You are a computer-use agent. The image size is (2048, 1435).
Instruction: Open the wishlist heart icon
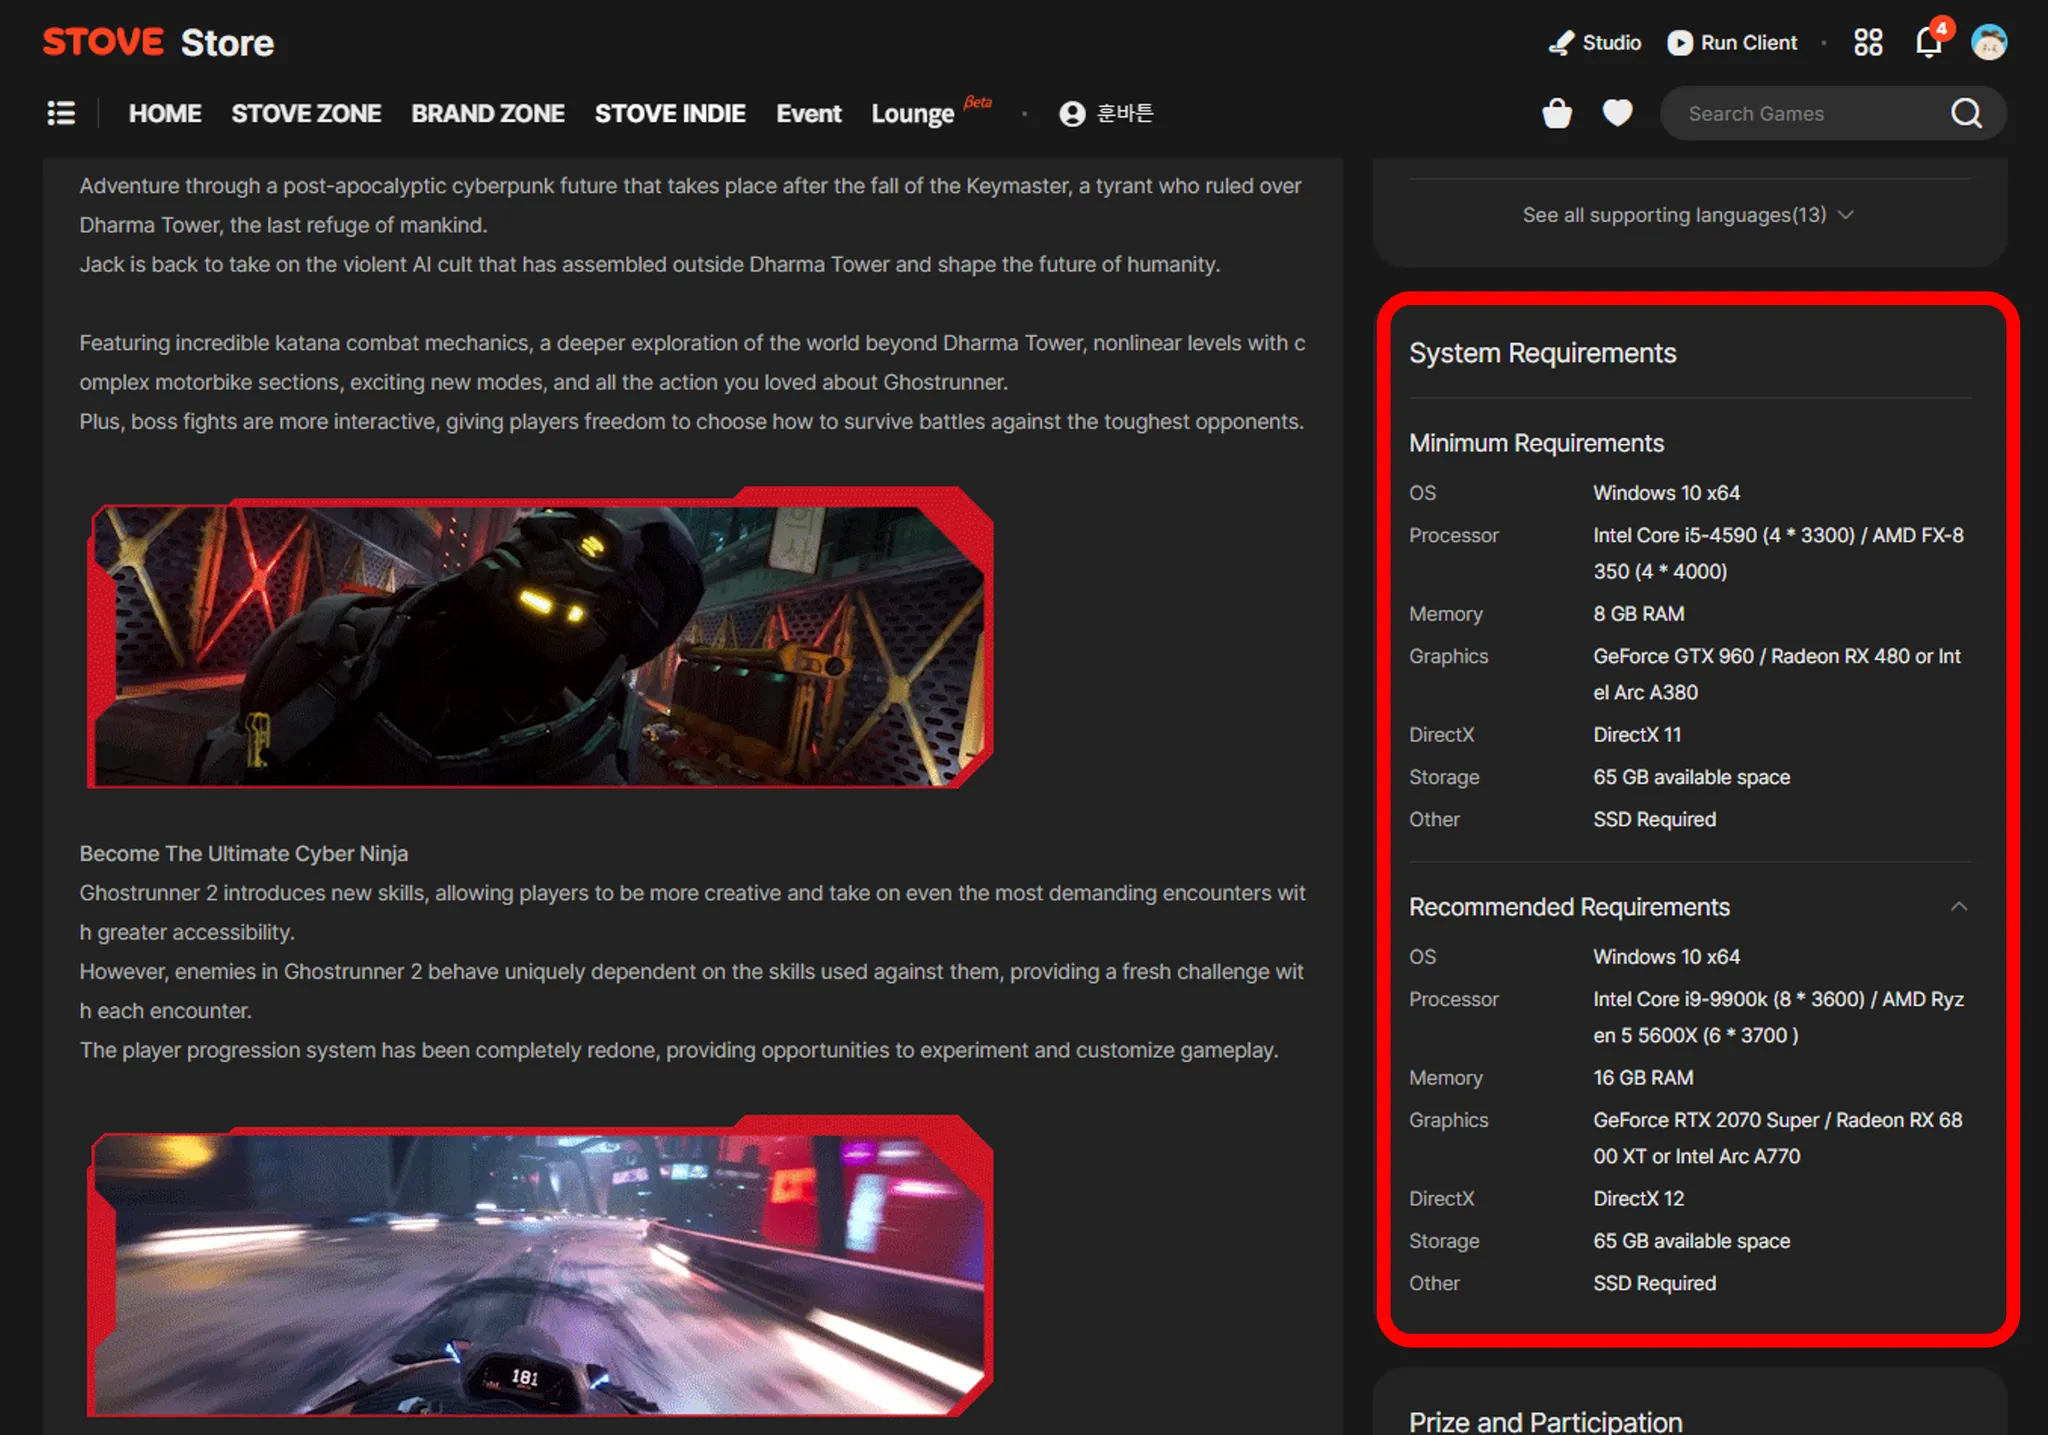pos(1617,113)
